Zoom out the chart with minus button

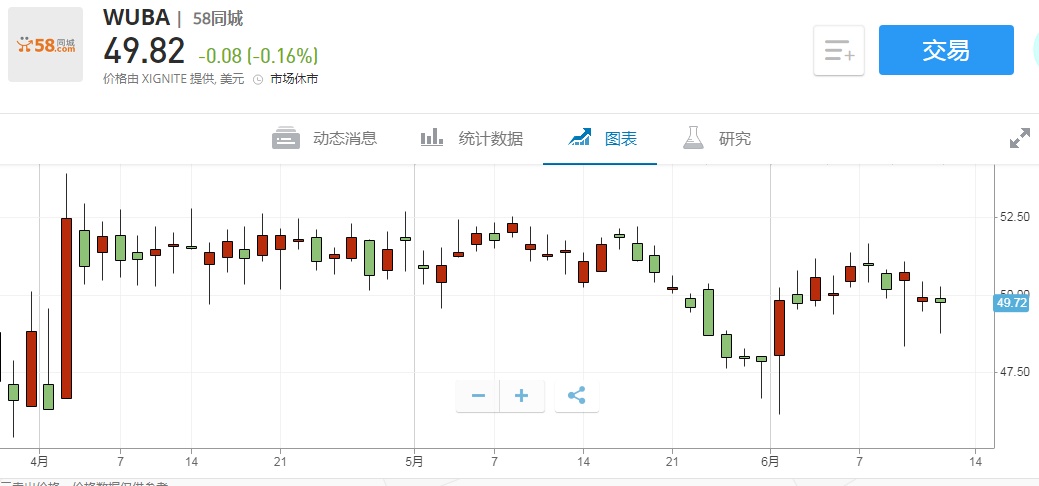point(478,396)
